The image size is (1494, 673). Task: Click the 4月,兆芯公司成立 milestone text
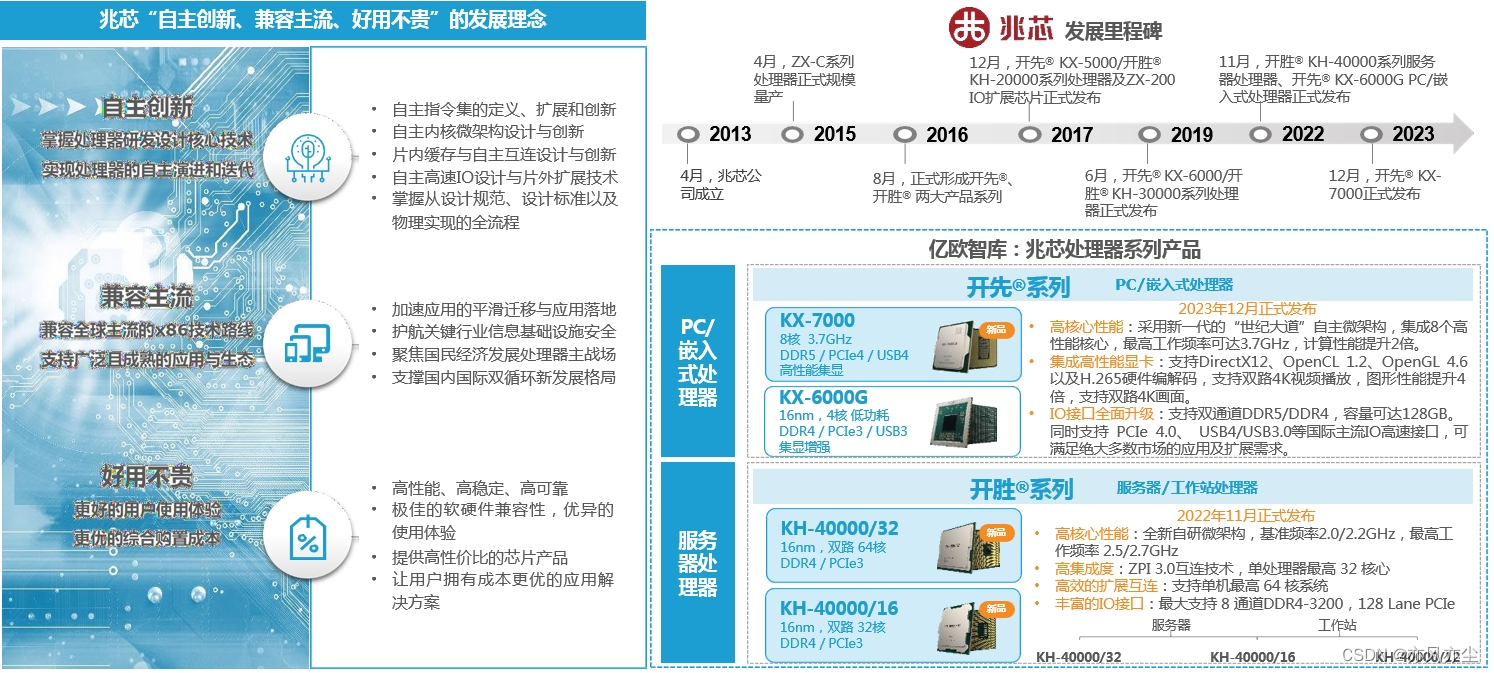[721, 185]
